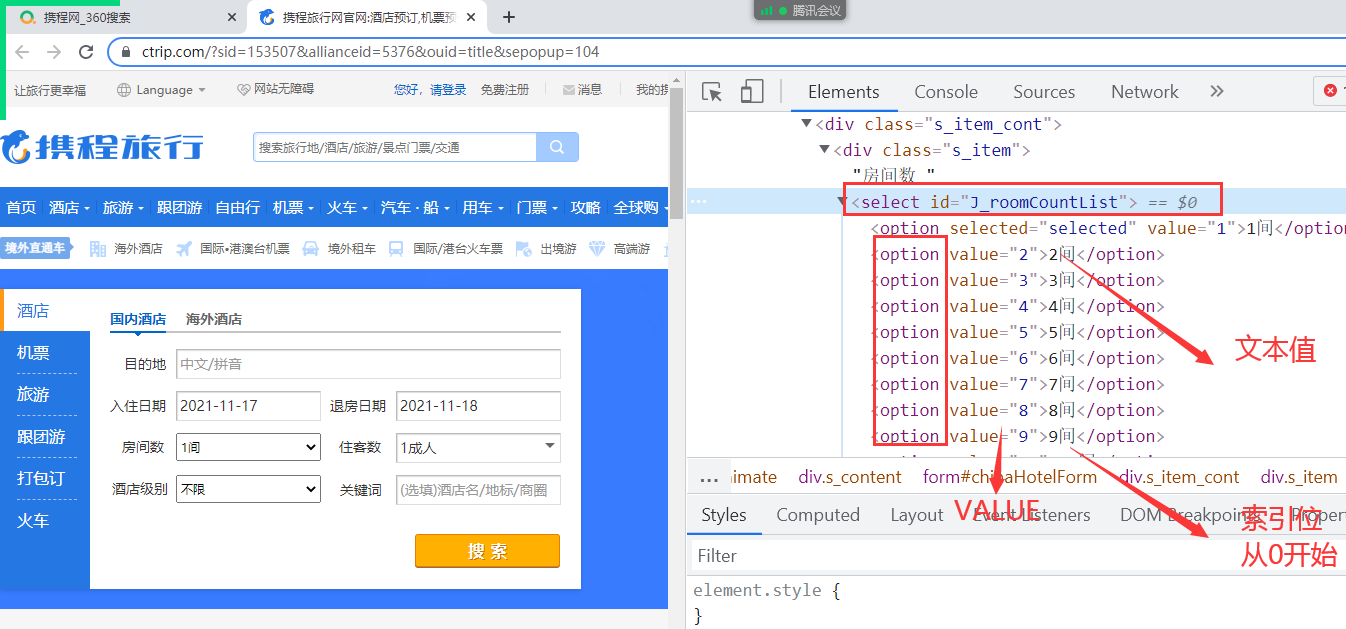1346x629 pixels.
Task: Click the 消息 envelope icon
Action: (x=569, y=90)
